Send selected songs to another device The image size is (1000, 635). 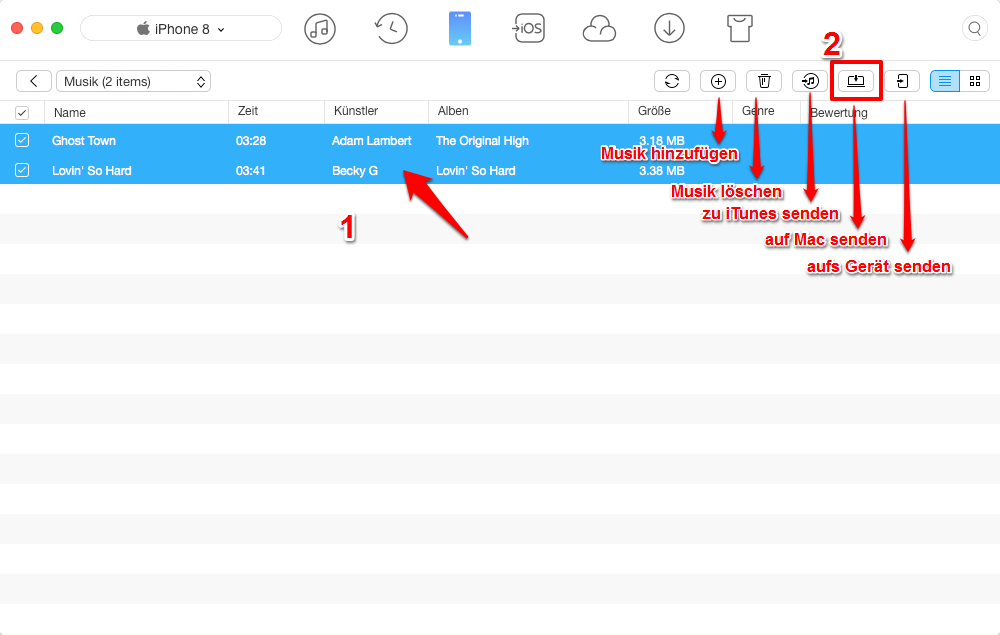coord(902,81)
